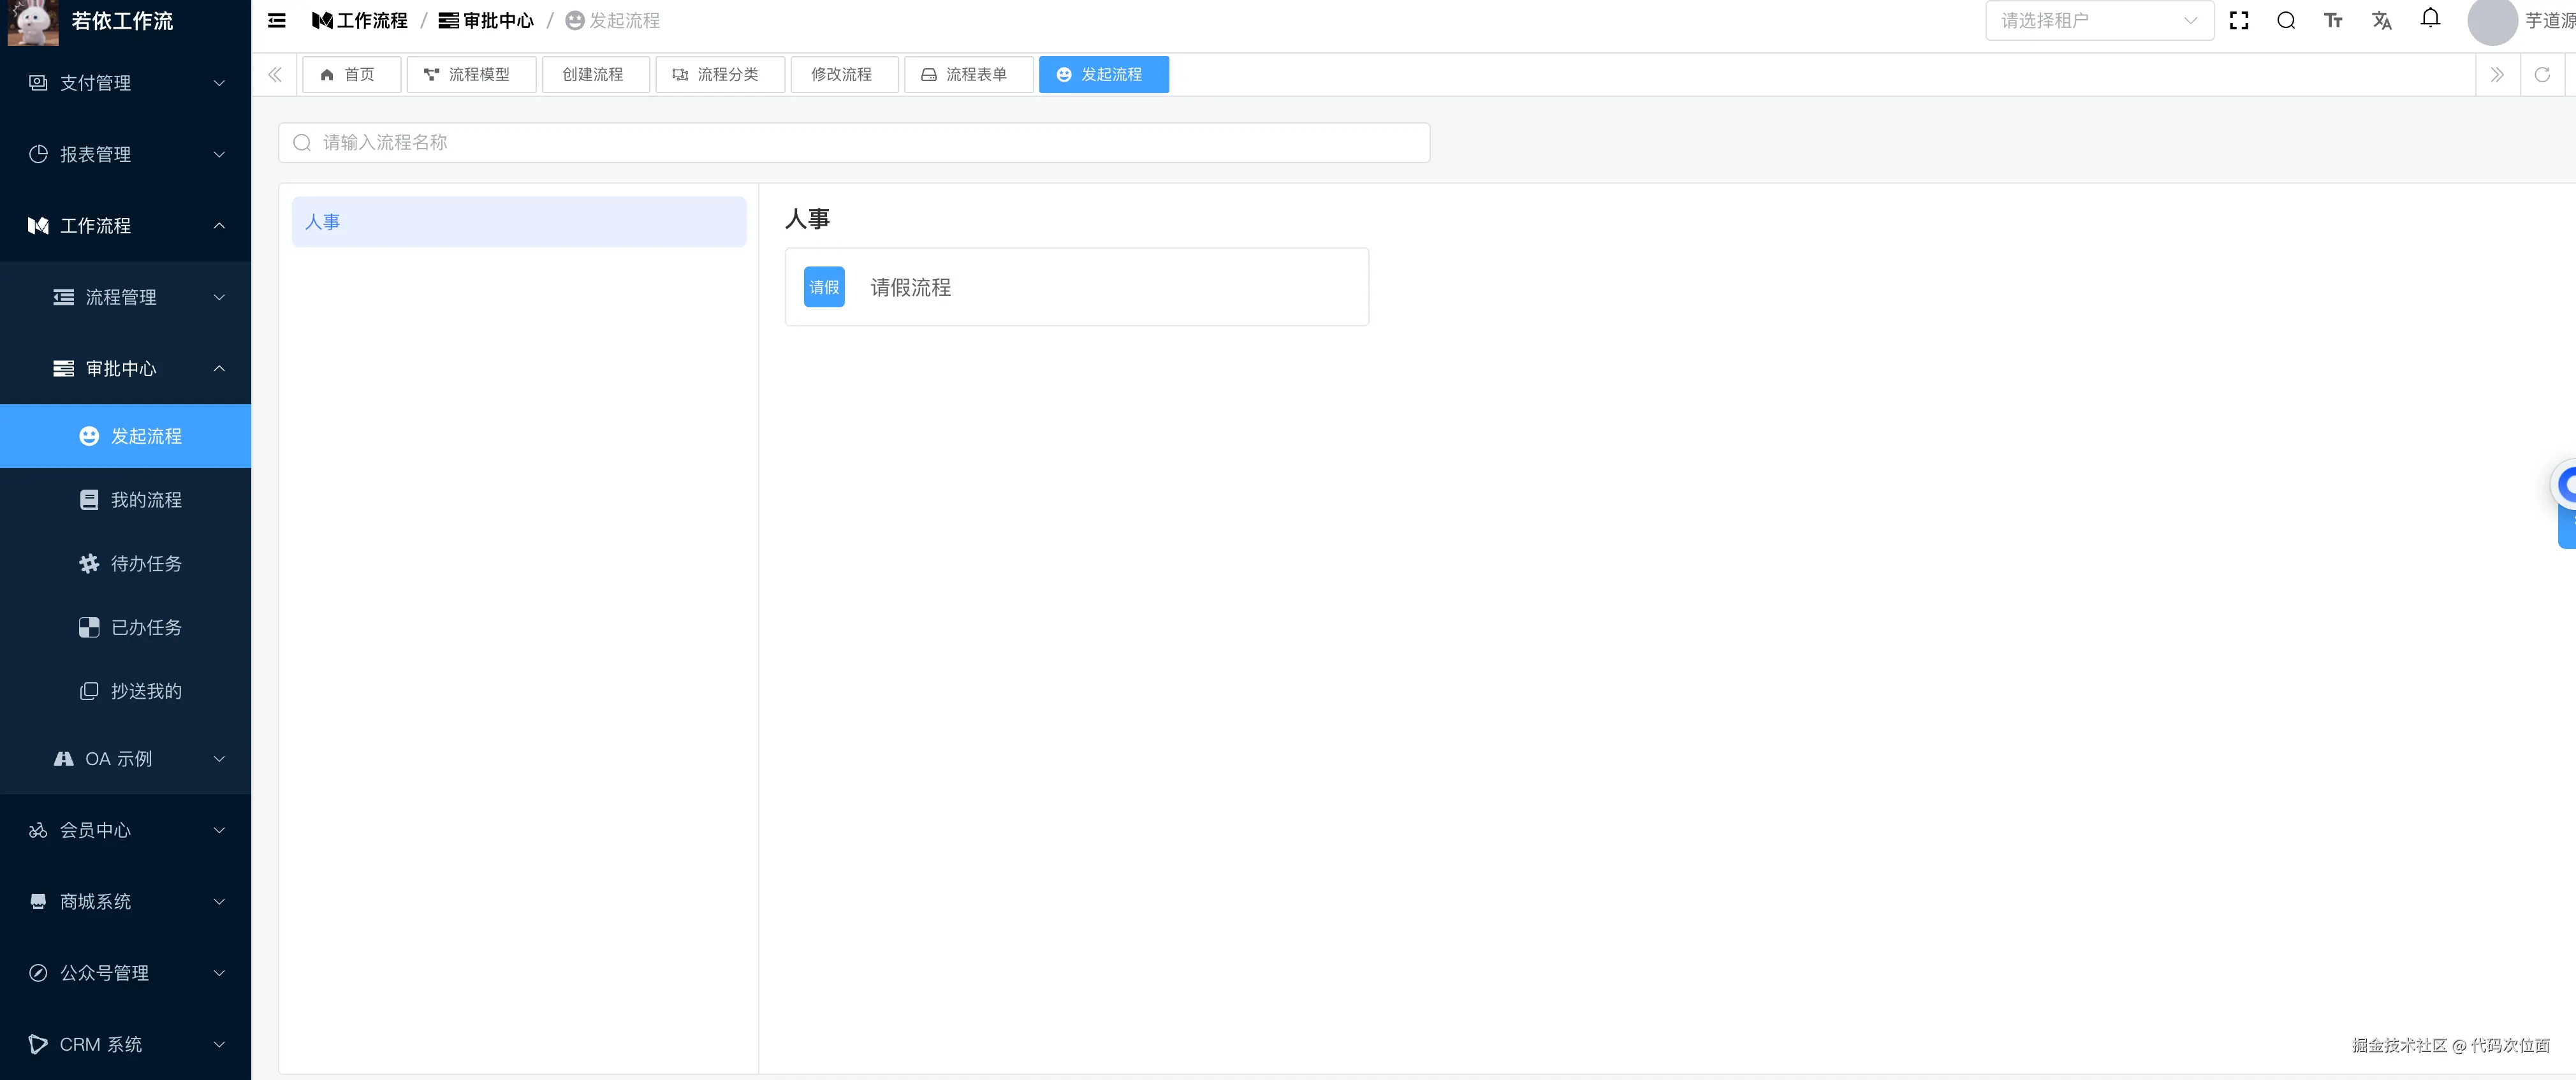Screen dimensions: 2576x1080
Task: Open the global search icon
Action: (x=2287, y=20)
